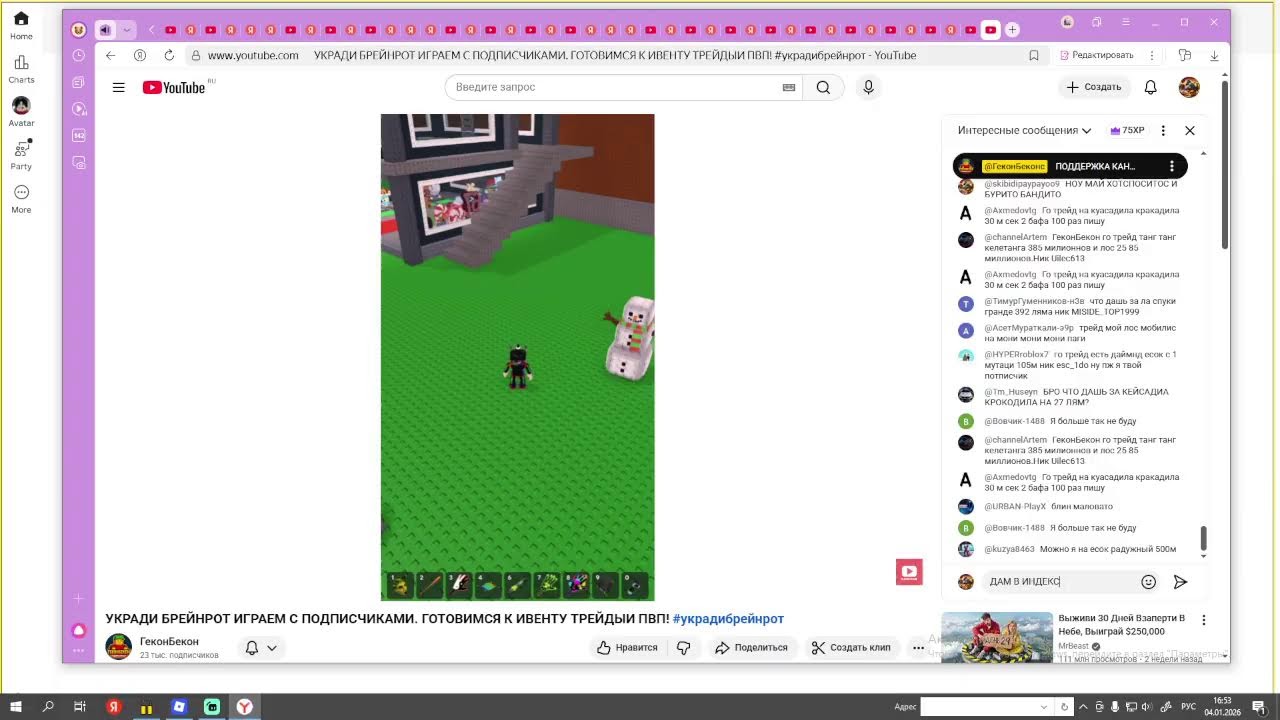
Task: Share the video via Поделиться
Action: pos(751,647)
